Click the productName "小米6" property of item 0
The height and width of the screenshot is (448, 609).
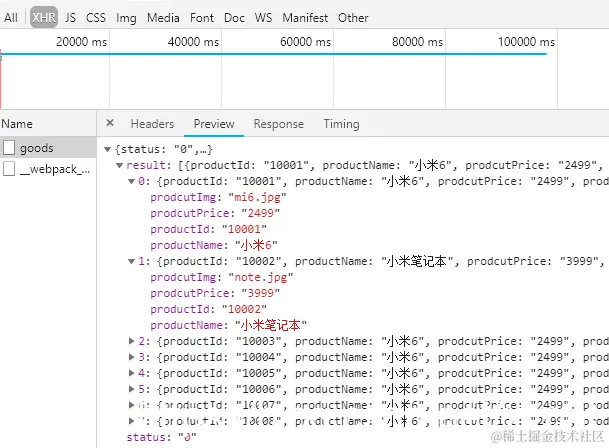coord(214,245)
